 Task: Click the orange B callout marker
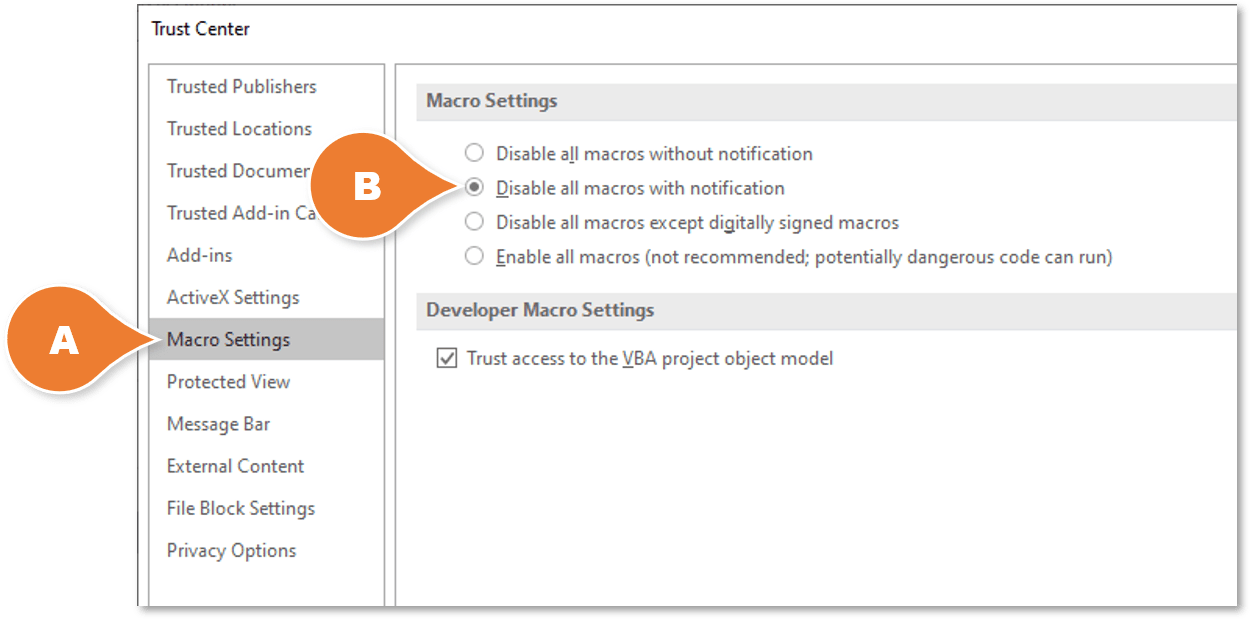(x=368, y=188)
